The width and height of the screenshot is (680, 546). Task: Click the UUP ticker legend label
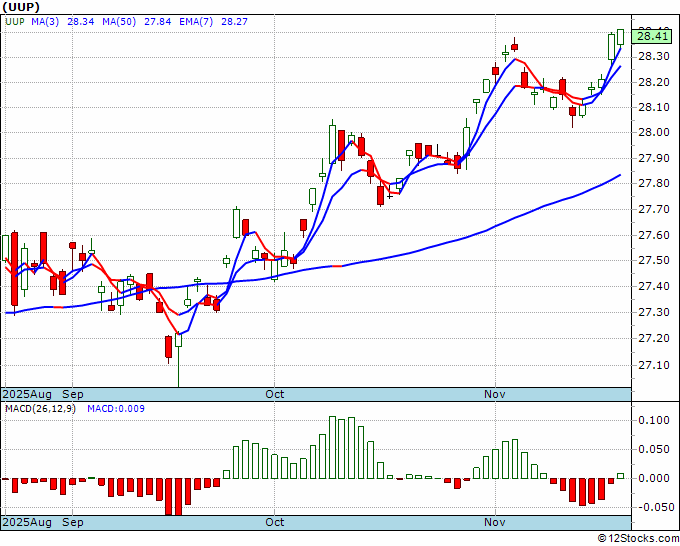tap(15, 22)
